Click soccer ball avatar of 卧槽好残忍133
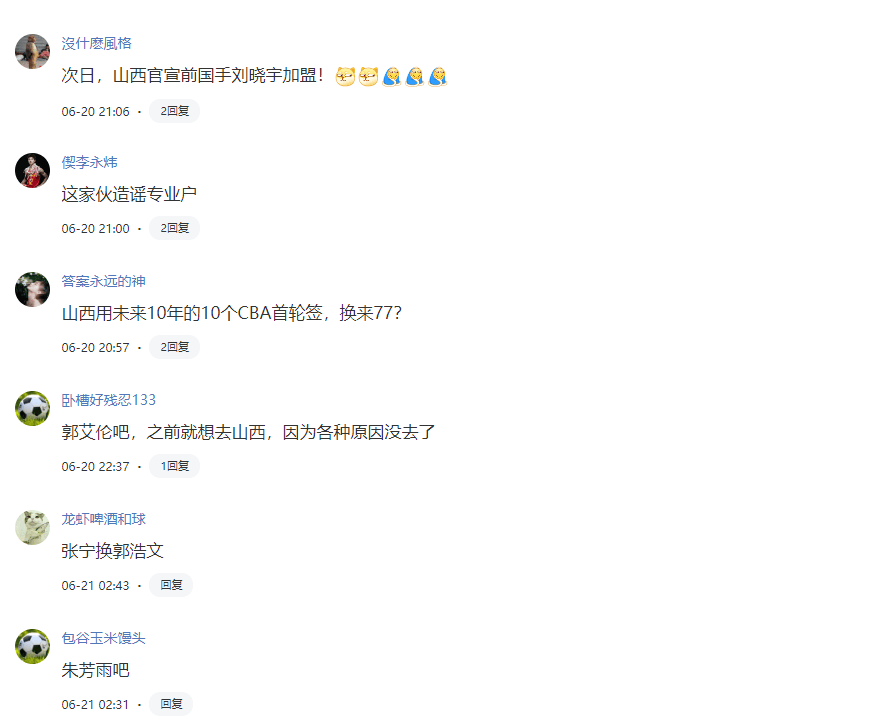This screenshot has width=878, height=720. click(32, 408)
